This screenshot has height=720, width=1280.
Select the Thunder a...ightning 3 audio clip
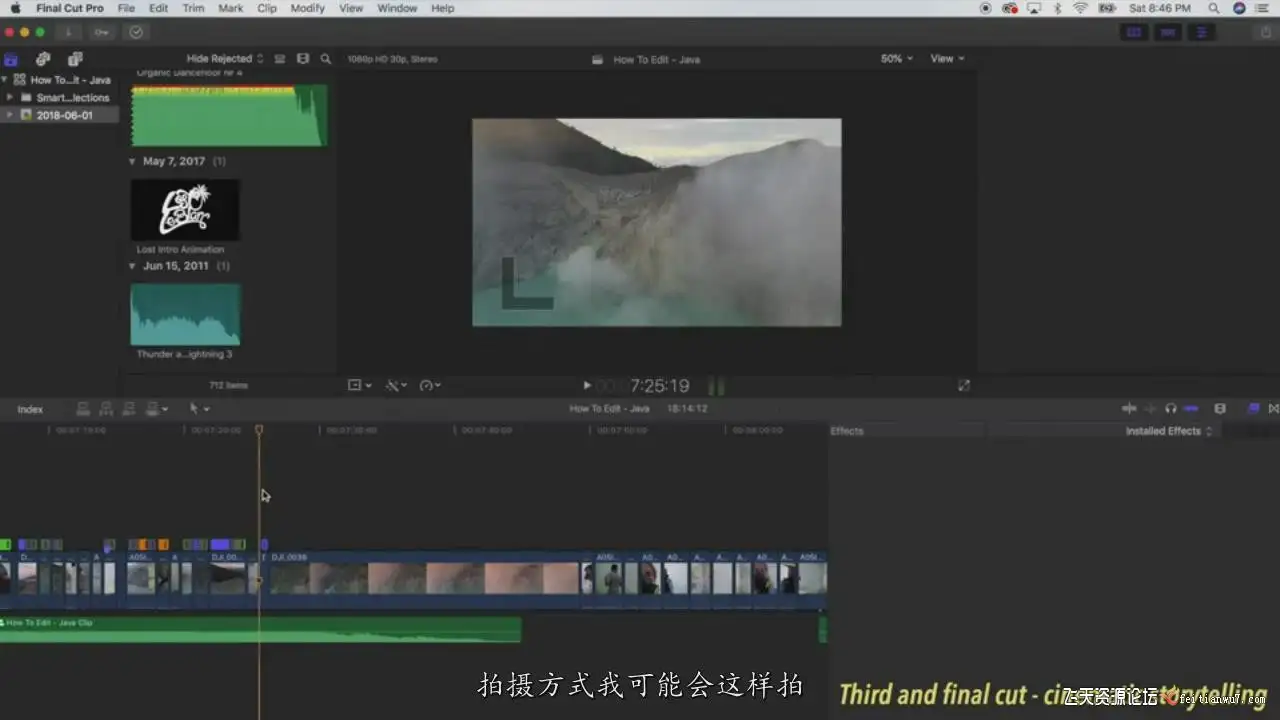(185, 315)
